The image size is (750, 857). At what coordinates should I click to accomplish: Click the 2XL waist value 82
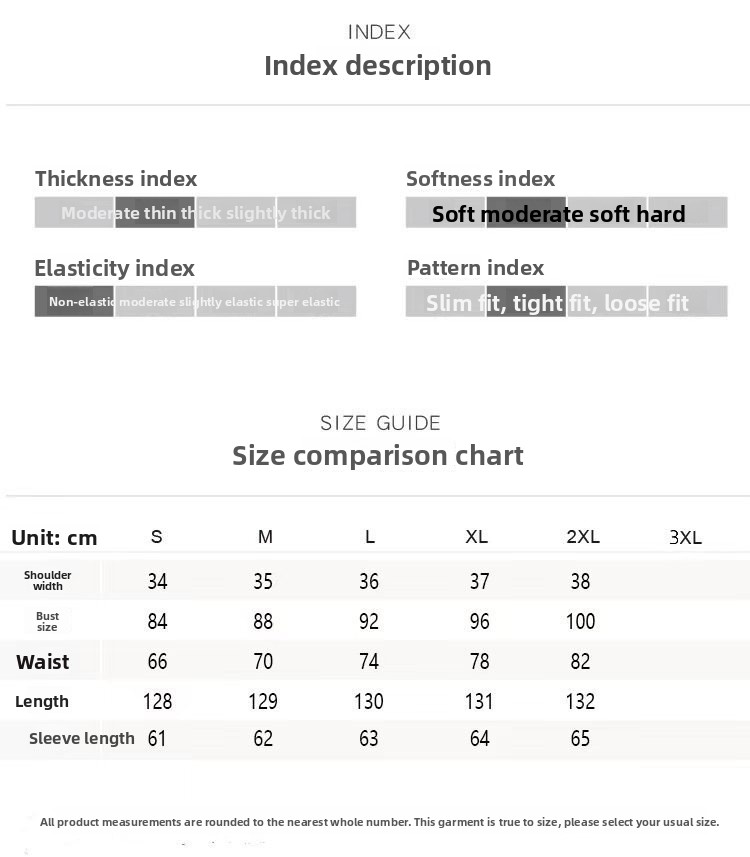(580, 662)
